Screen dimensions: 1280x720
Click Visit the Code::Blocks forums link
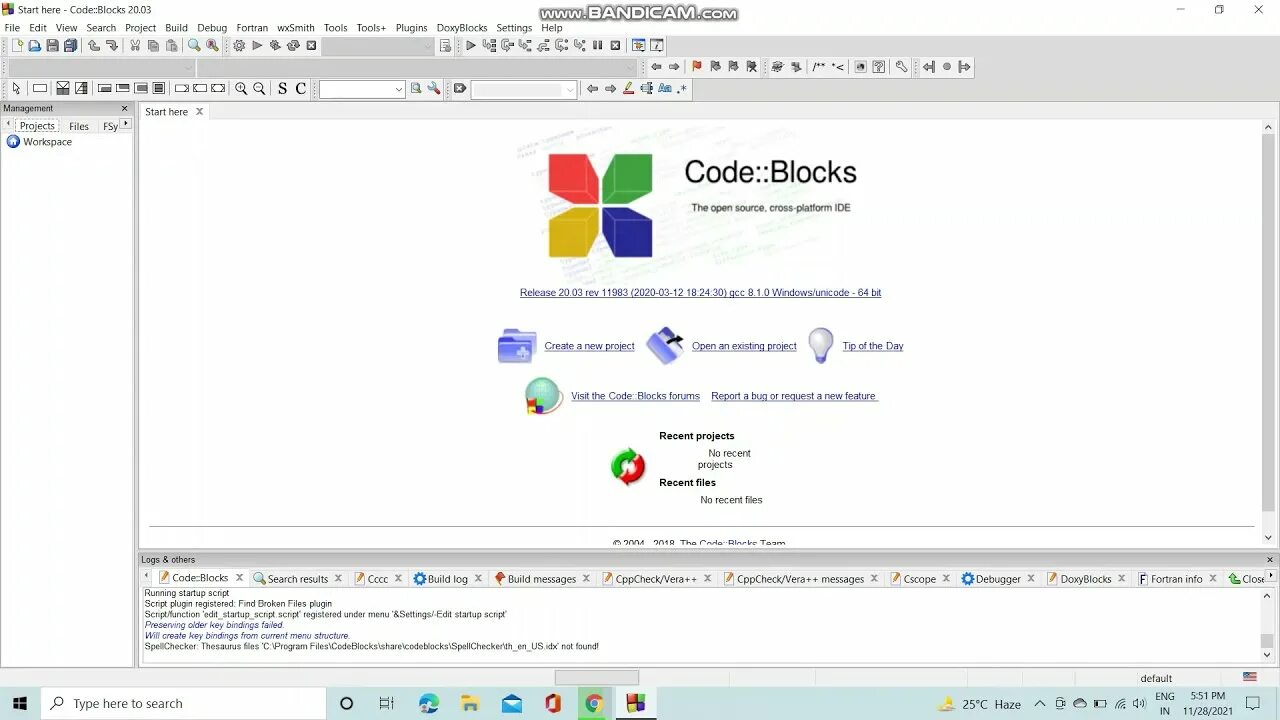click(x=635, y=396)
